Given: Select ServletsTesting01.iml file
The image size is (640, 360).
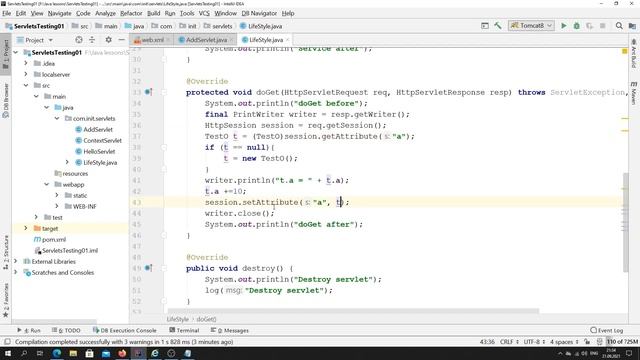Looking at the screenshot, I should point(69,251).
